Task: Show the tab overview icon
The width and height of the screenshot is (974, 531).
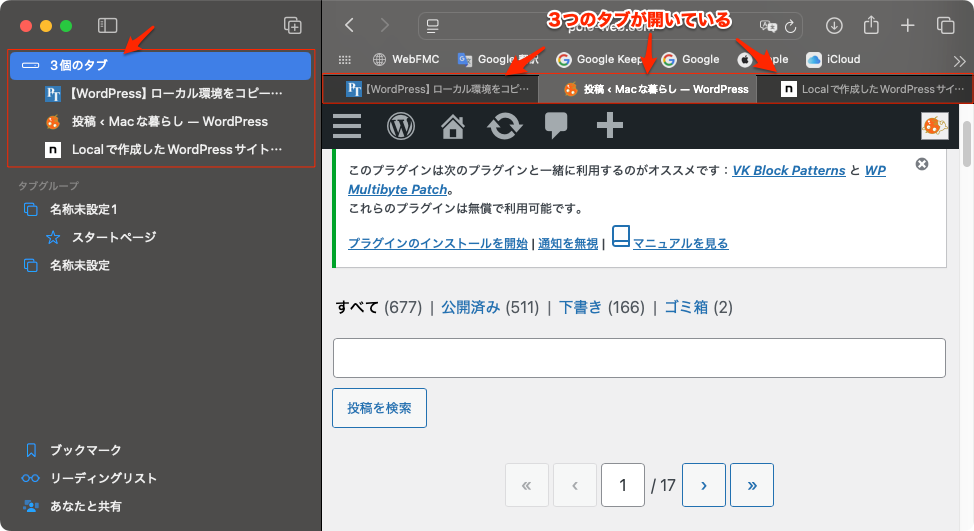Action: pyautogui.click(x=945, y=26)
